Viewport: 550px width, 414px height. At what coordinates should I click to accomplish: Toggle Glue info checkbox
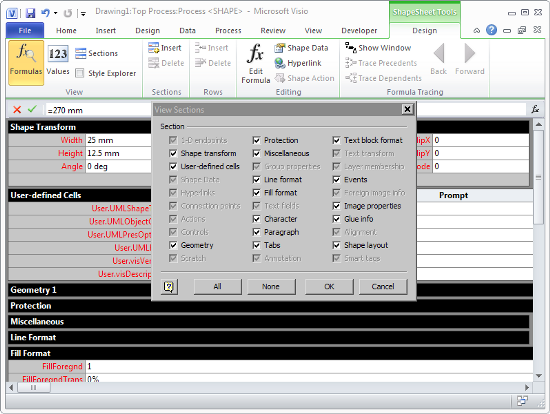336,219
